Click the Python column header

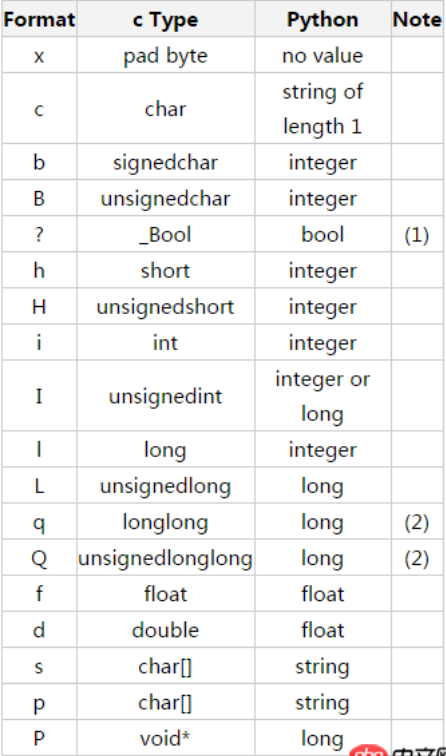coord(323,19)
